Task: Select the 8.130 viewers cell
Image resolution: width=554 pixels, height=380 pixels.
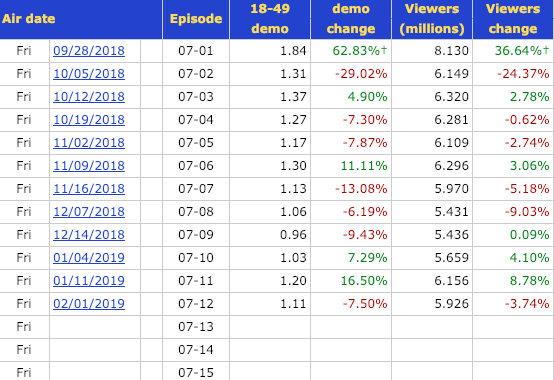Action: (432, 51)
